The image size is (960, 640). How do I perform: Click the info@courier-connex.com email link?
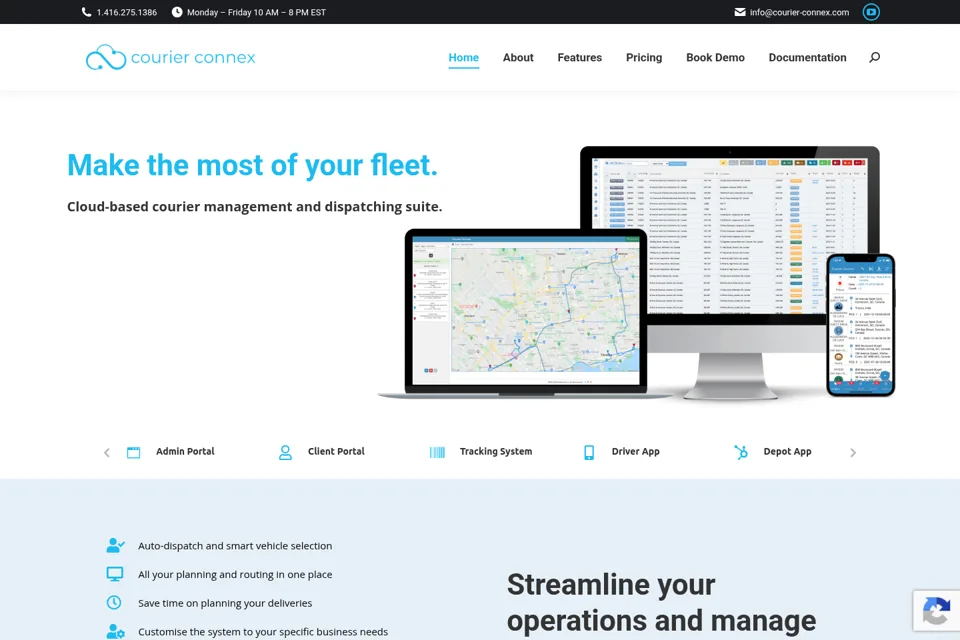[x=799, y=12]
